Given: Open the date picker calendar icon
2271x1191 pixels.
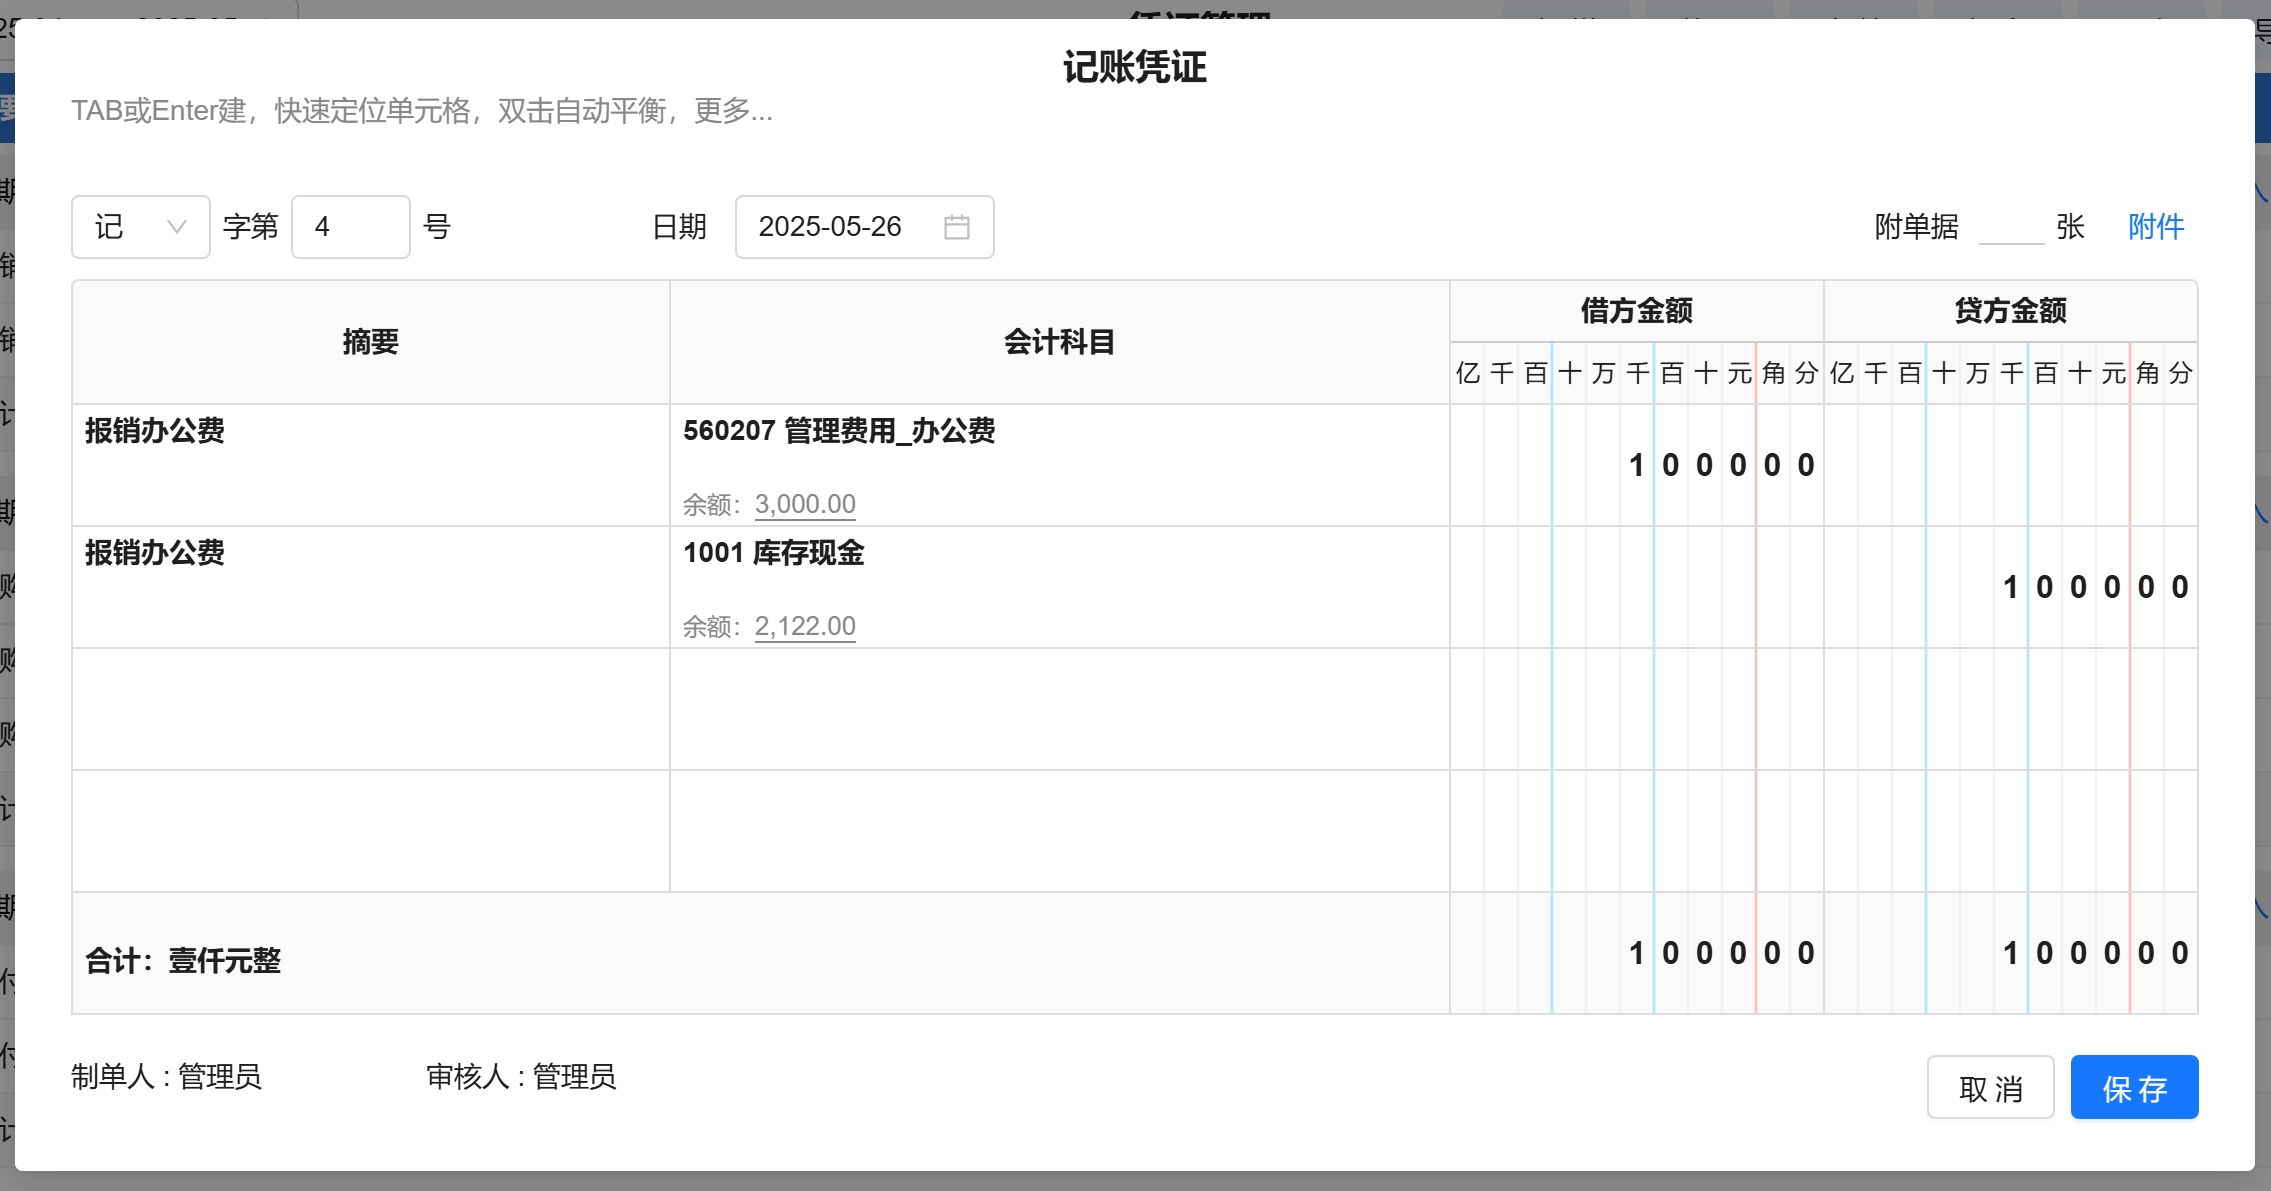Looking at the screenshot, I should click(x=956, y=227).
